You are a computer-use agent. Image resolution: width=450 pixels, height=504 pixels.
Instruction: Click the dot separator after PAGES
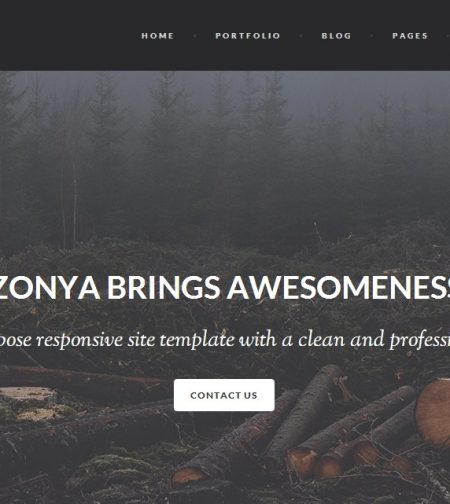(448, 36)
